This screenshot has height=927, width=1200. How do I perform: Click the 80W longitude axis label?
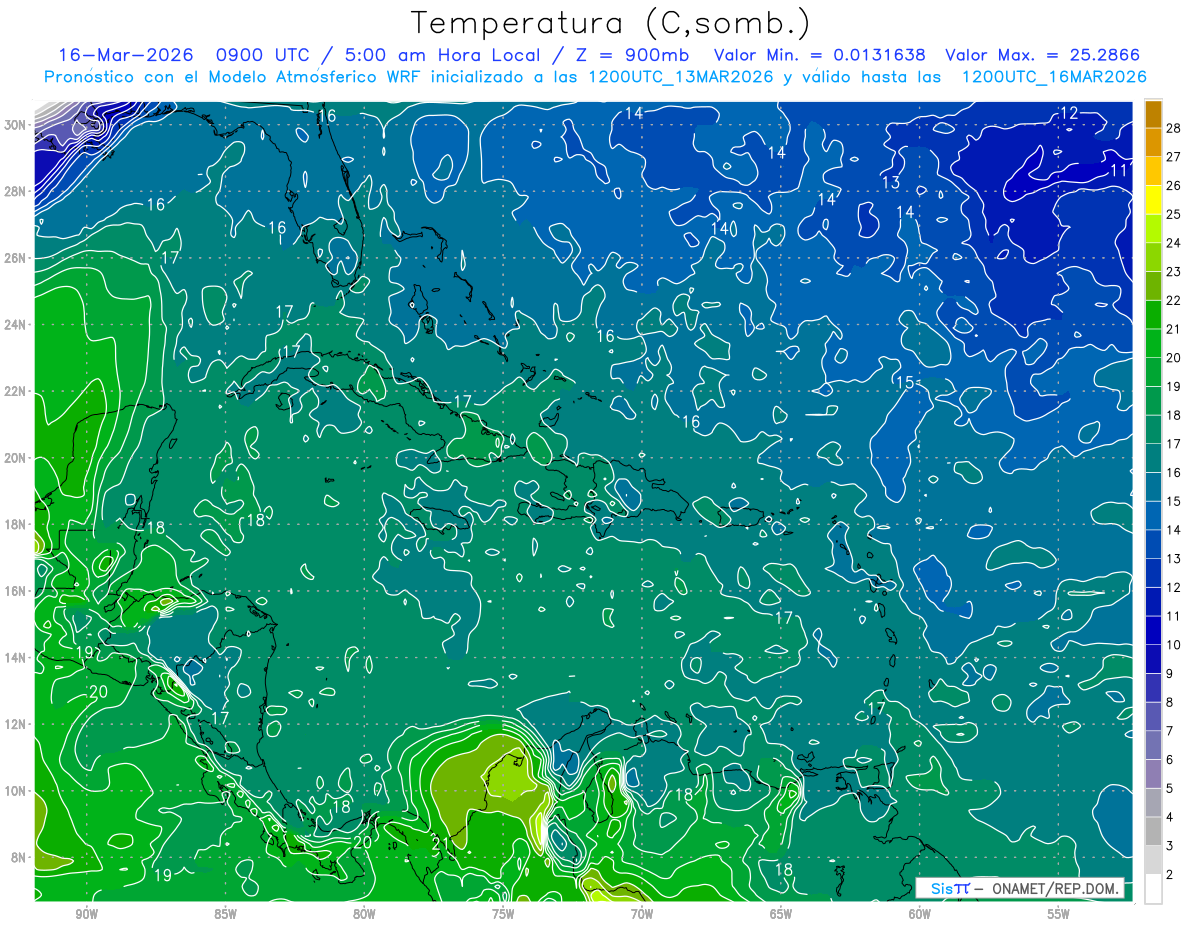(364, 914)
